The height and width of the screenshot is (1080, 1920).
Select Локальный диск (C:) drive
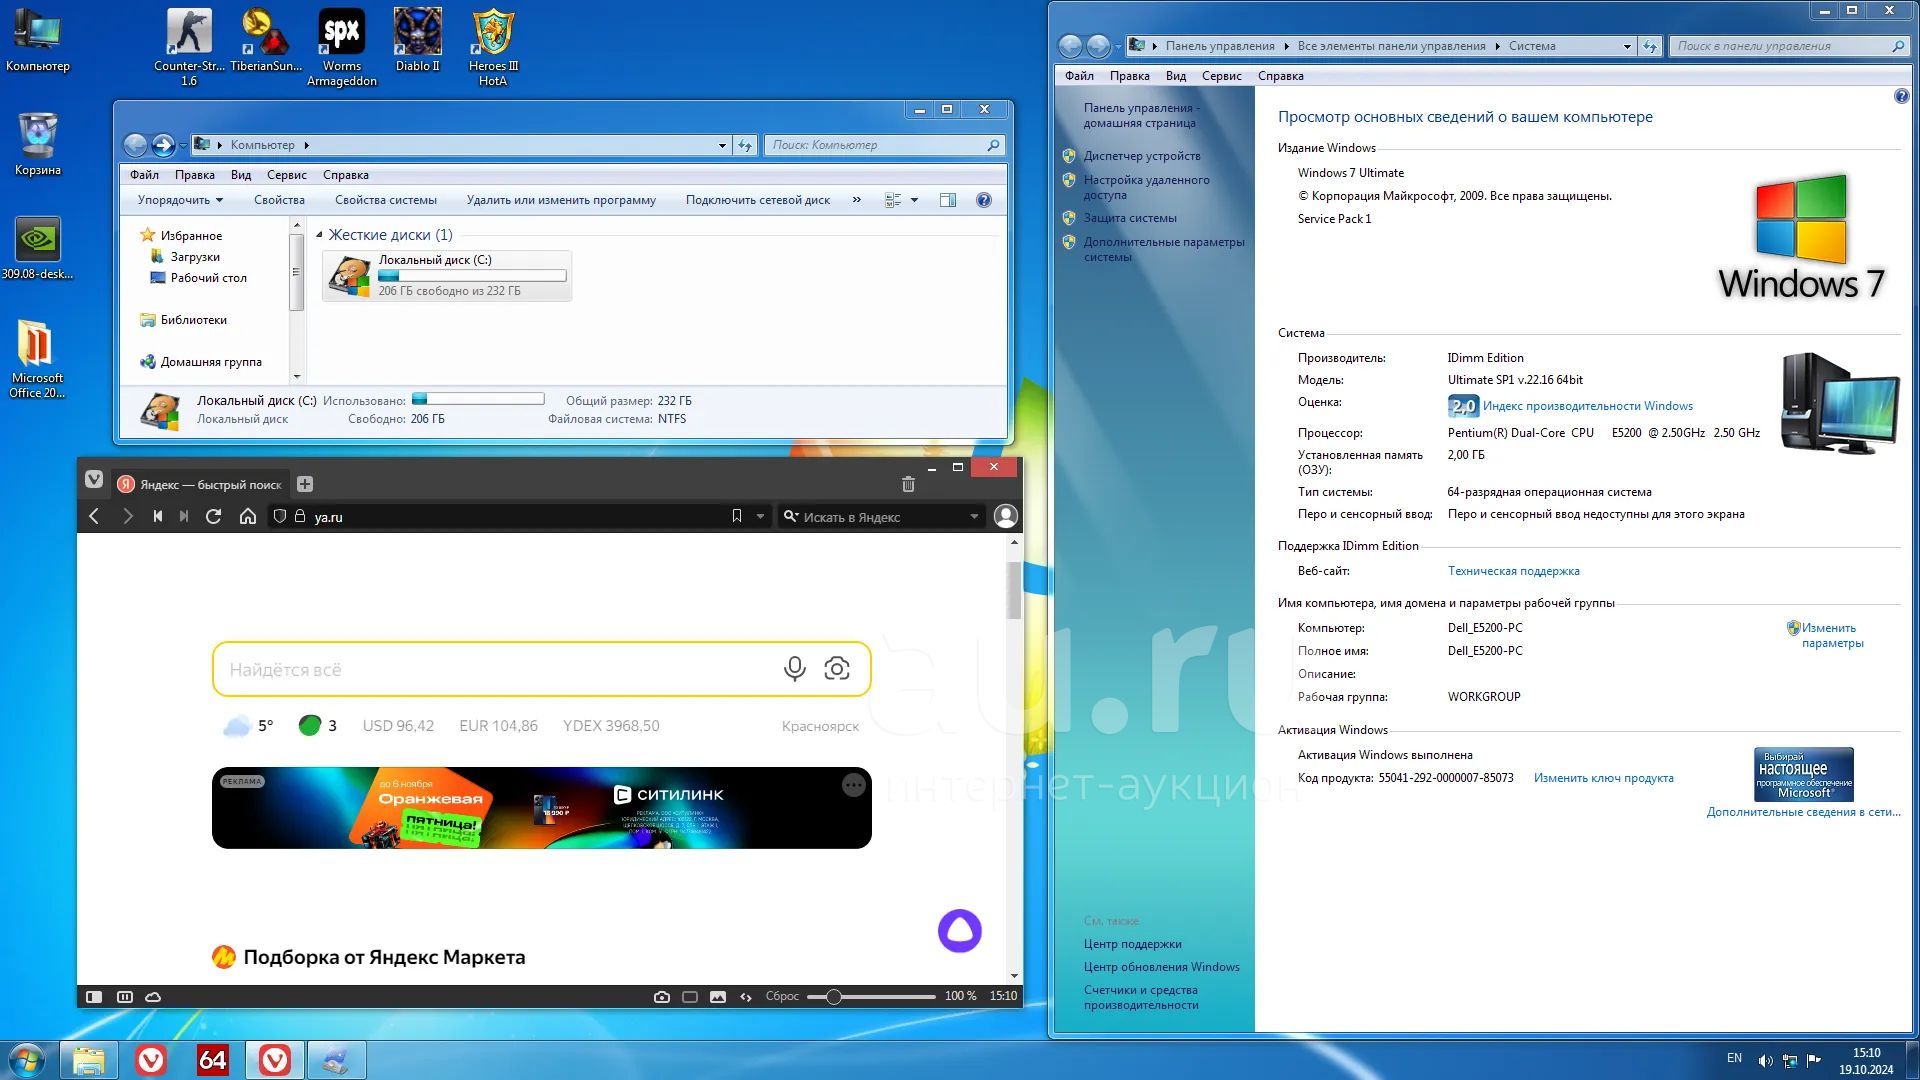point(446,275)
